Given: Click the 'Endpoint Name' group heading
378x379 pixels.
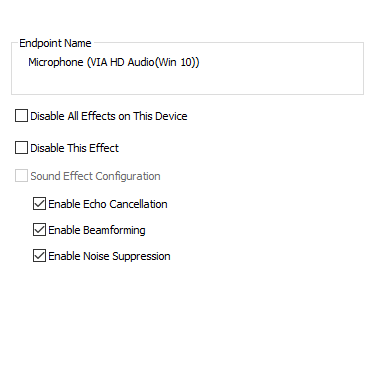Looking at the screenshot, I should [55, 43].
